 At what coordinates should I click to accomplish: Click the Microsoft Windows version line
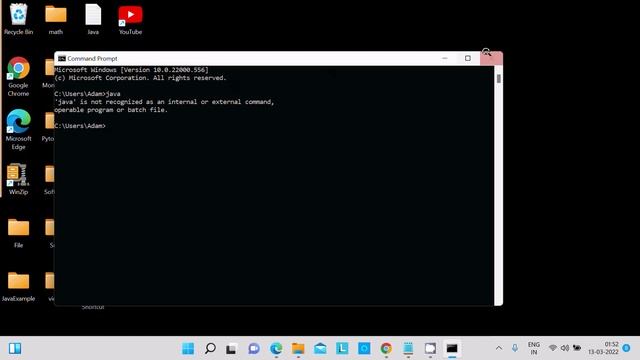131,70
